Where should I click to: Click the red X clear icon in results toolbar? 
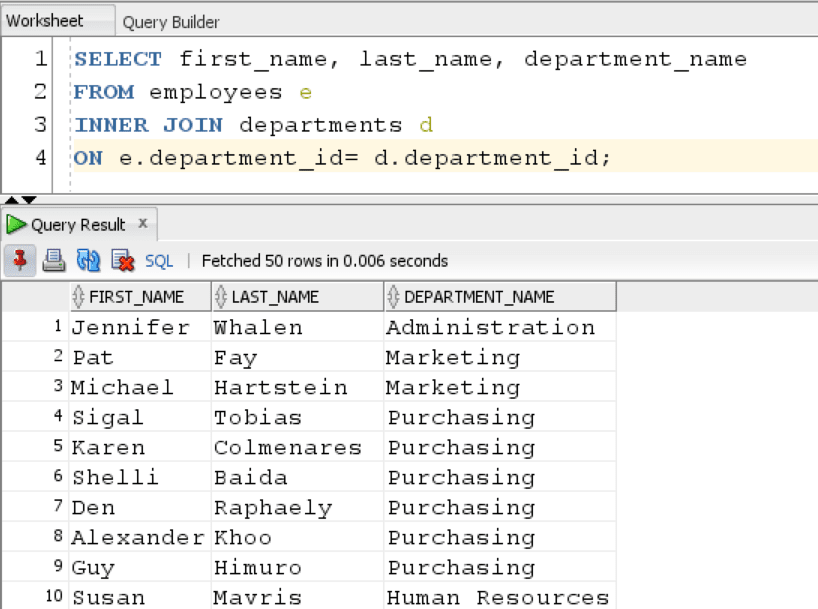click(120, 259)
